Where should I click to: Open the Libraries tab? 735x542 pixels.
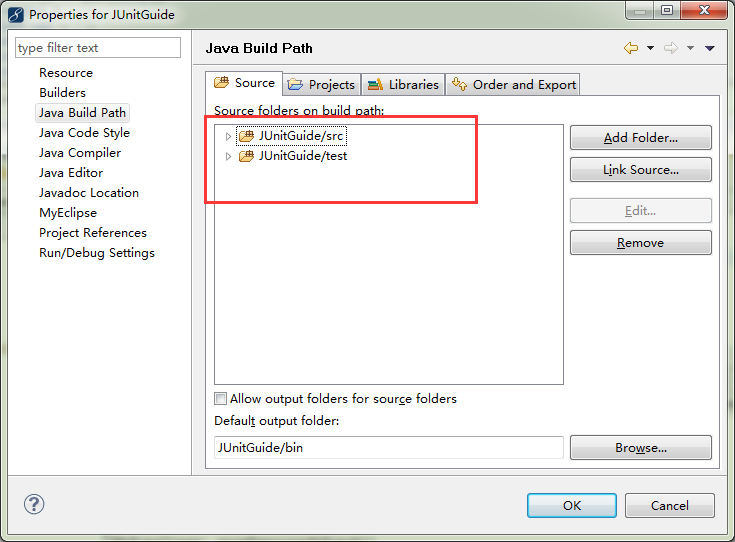point(403,84)
